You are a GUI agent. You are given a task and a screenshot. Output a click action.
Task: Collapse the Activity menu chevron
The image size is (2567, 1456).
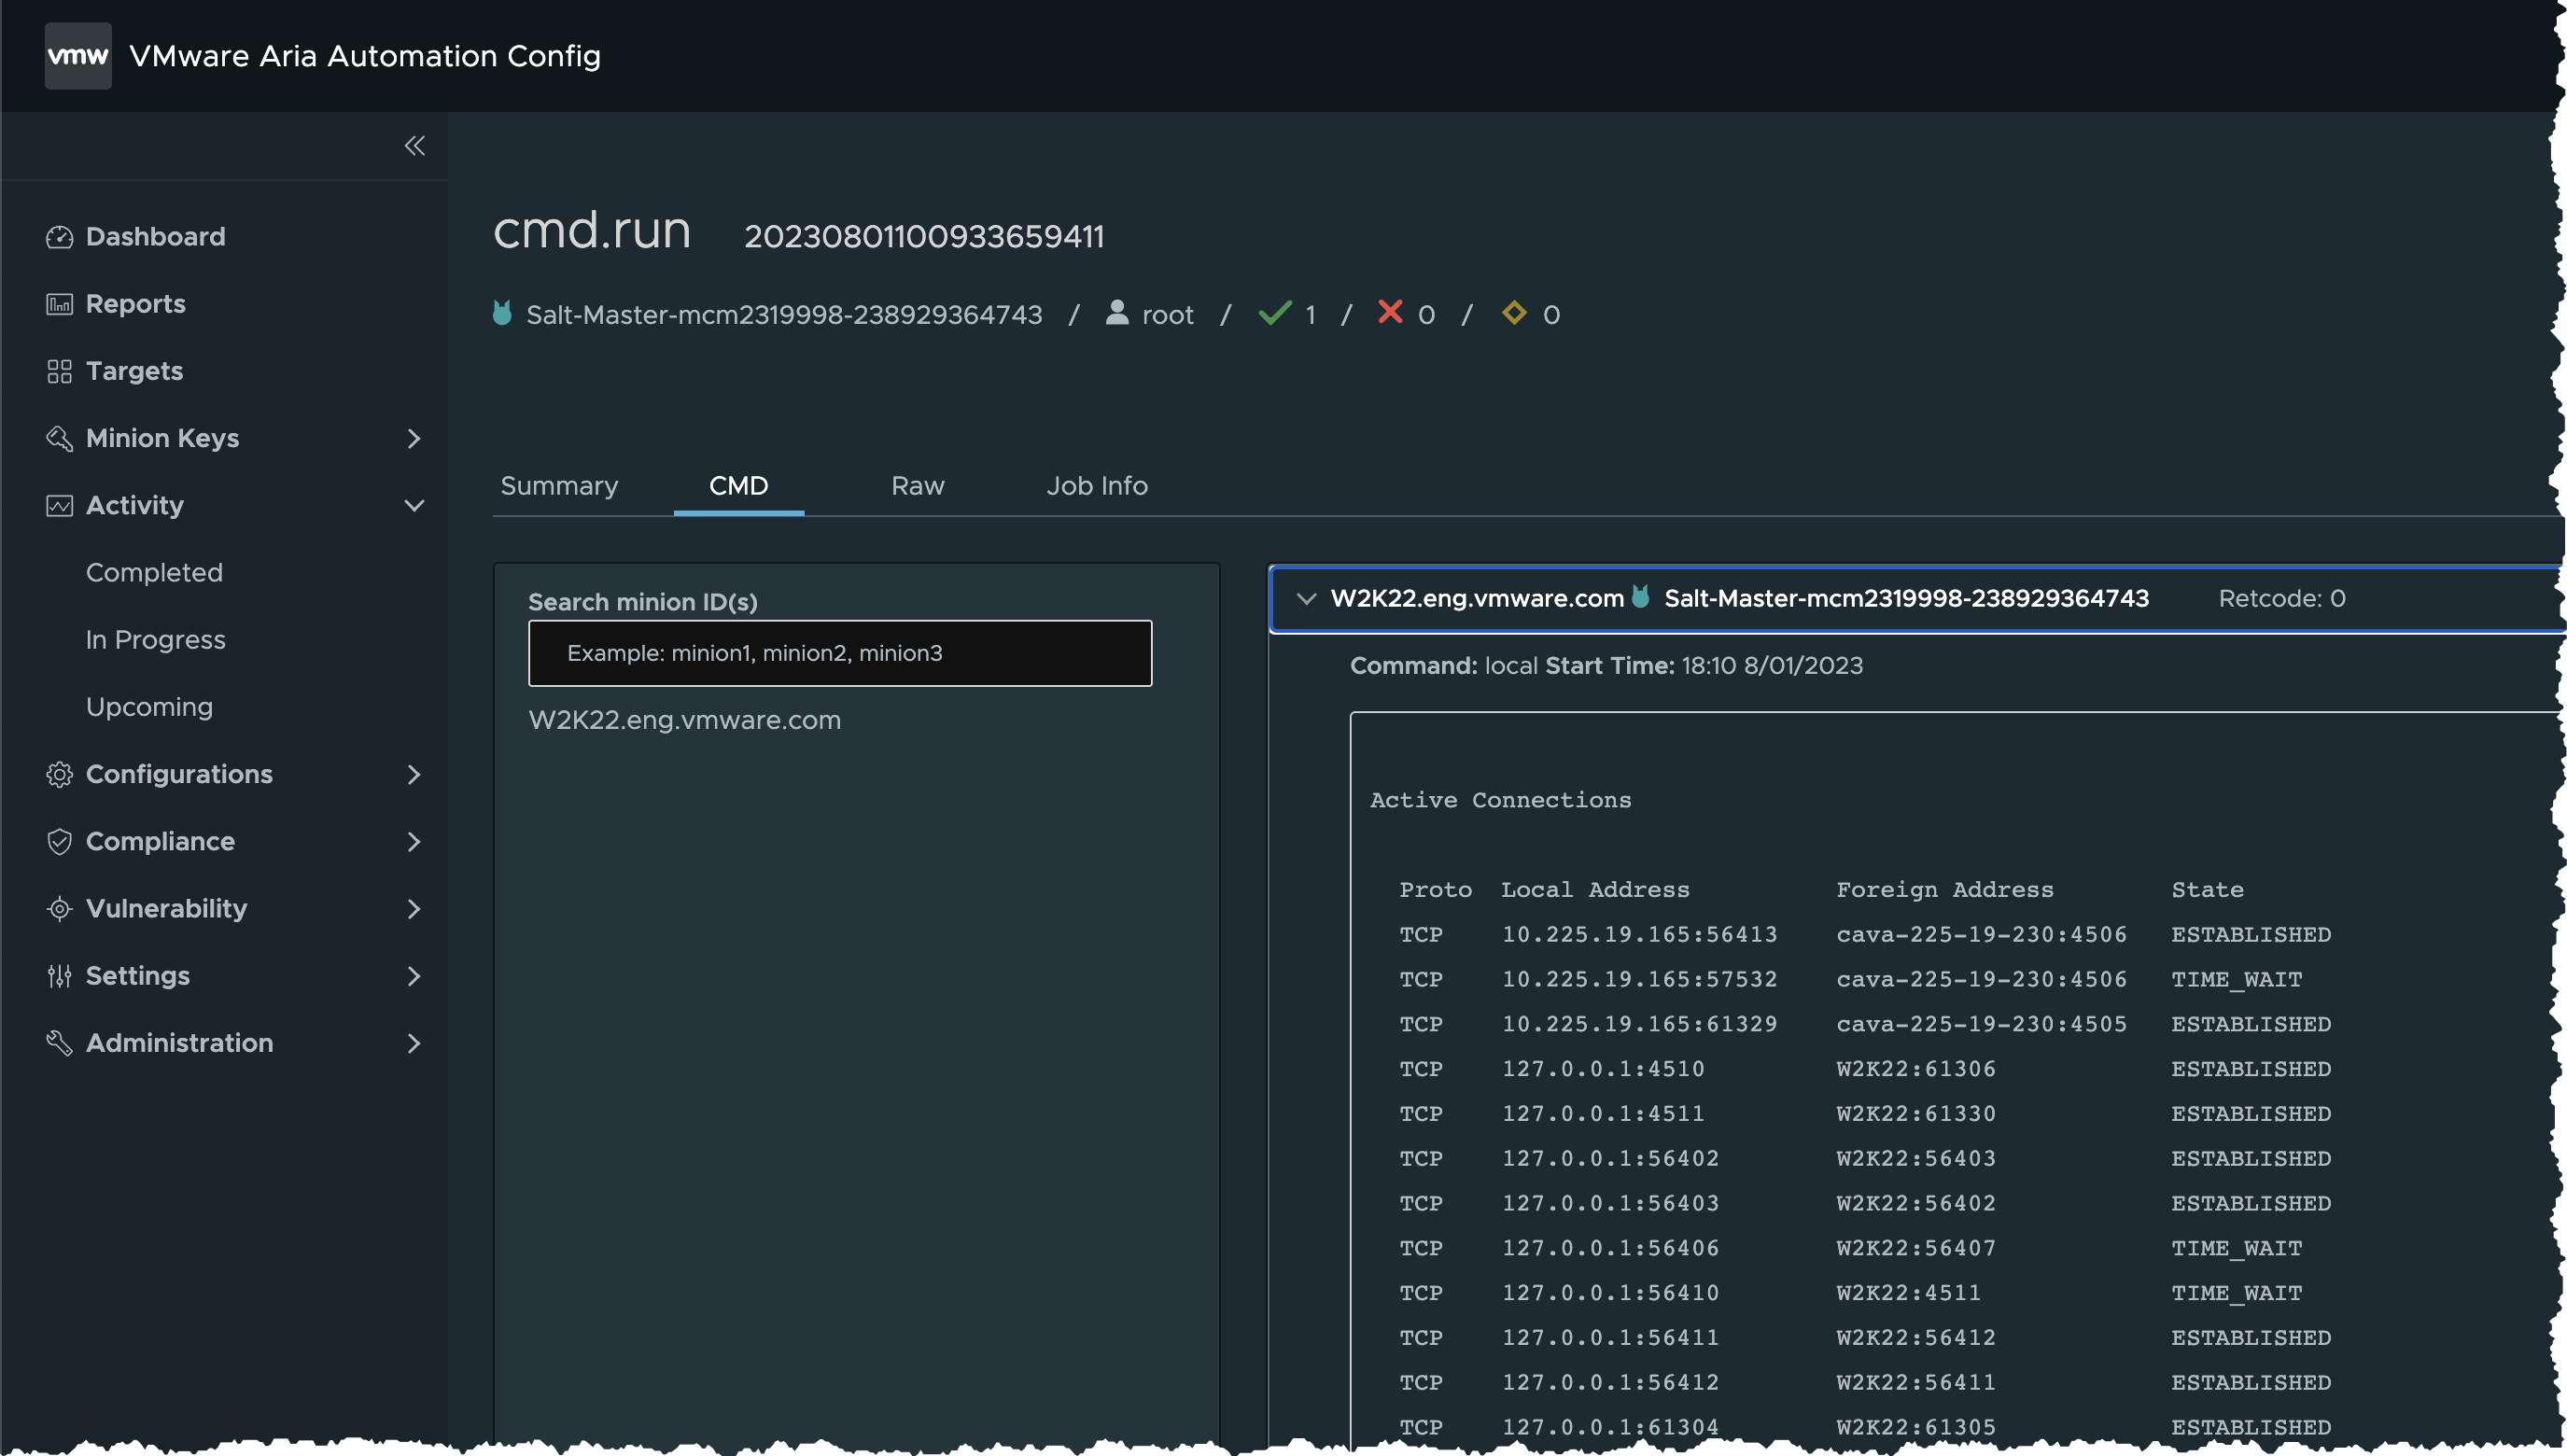click(x=414, y=505)
